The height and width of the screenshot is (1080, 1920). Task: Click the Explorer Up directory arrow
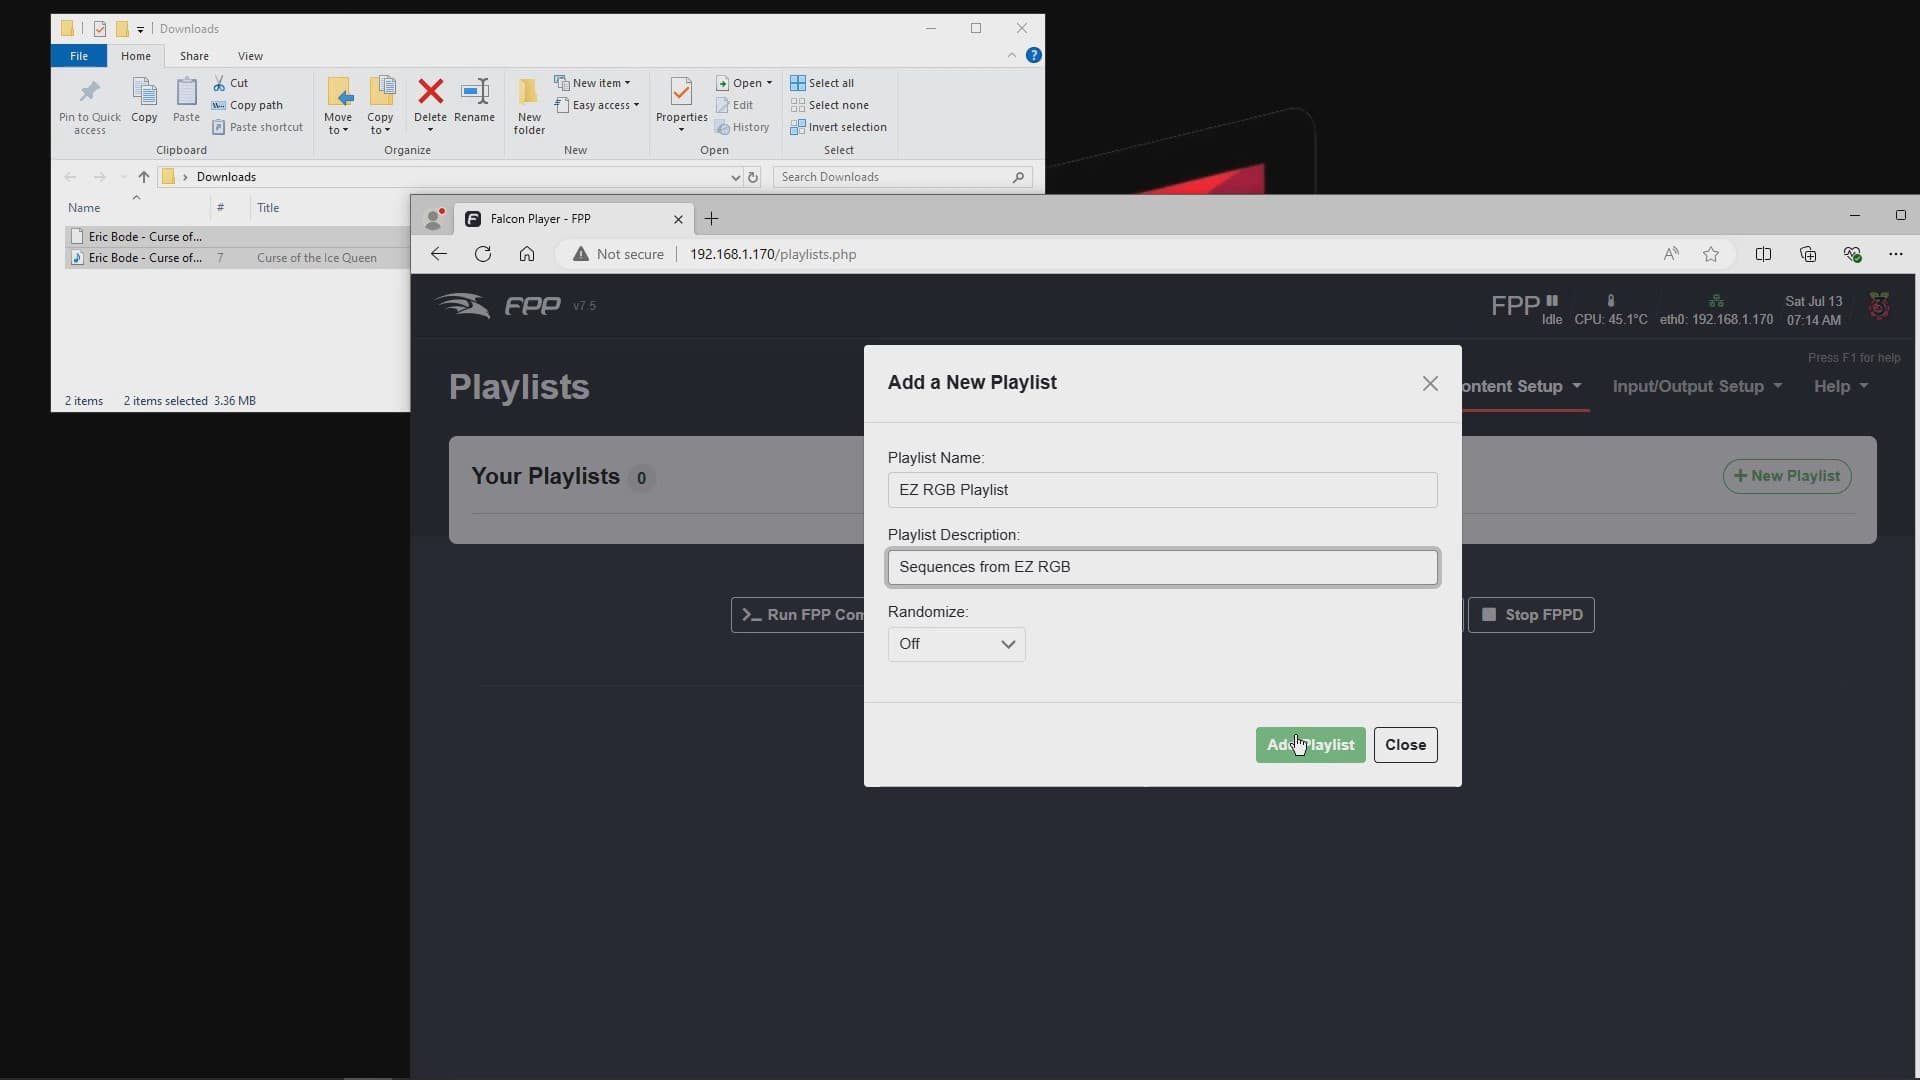(x=143, y=177)
